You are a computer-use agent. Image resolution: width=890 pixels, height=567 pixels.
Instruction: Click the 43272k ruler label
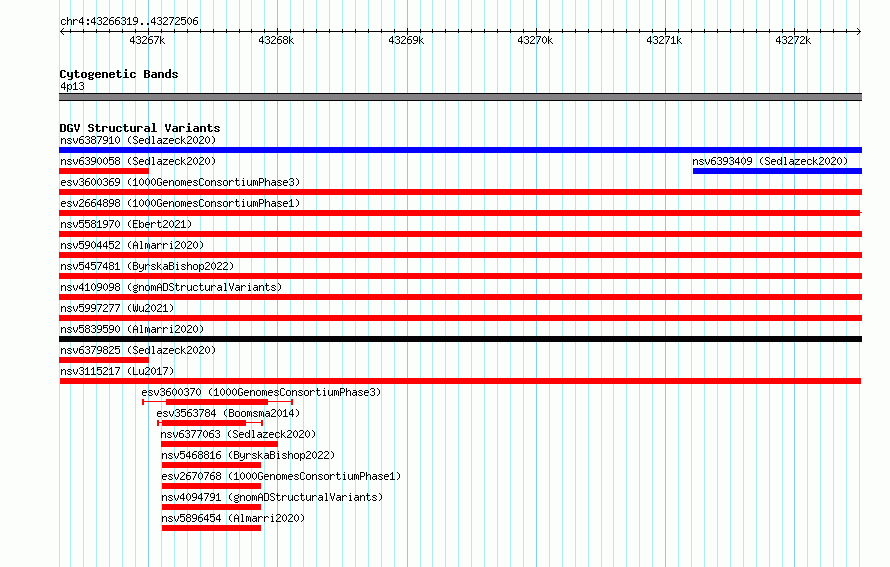tap(793, 40)
